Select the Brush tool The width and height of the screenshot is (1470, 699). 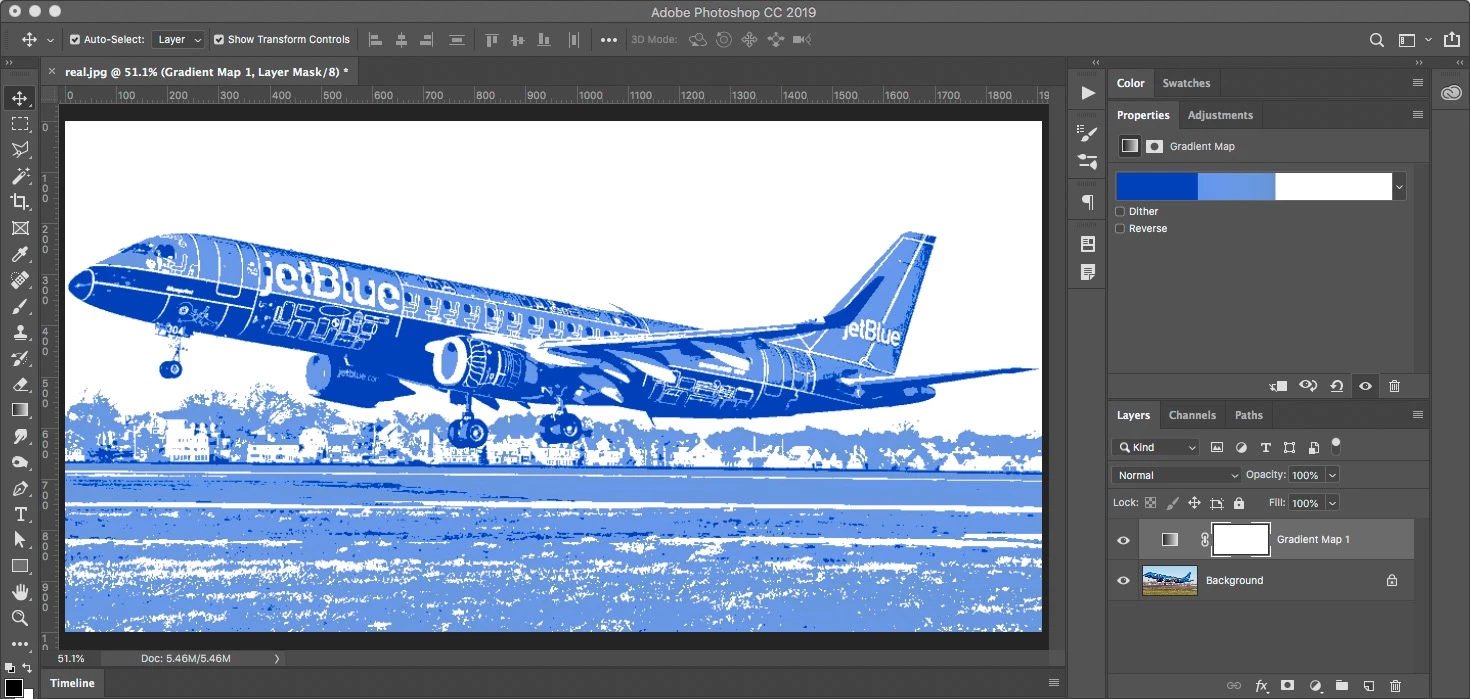point(20,306)
